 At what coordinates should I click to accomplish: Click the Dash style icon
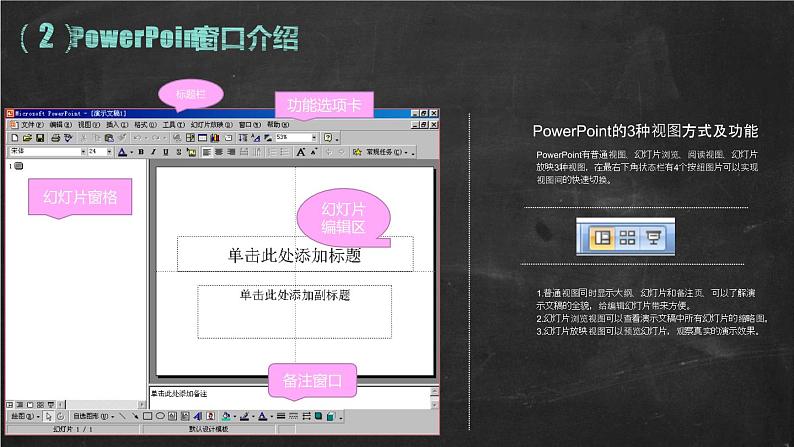293,416
